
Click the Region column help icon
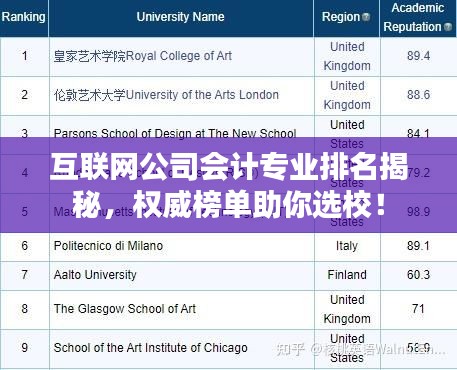[x=366, y=17]
